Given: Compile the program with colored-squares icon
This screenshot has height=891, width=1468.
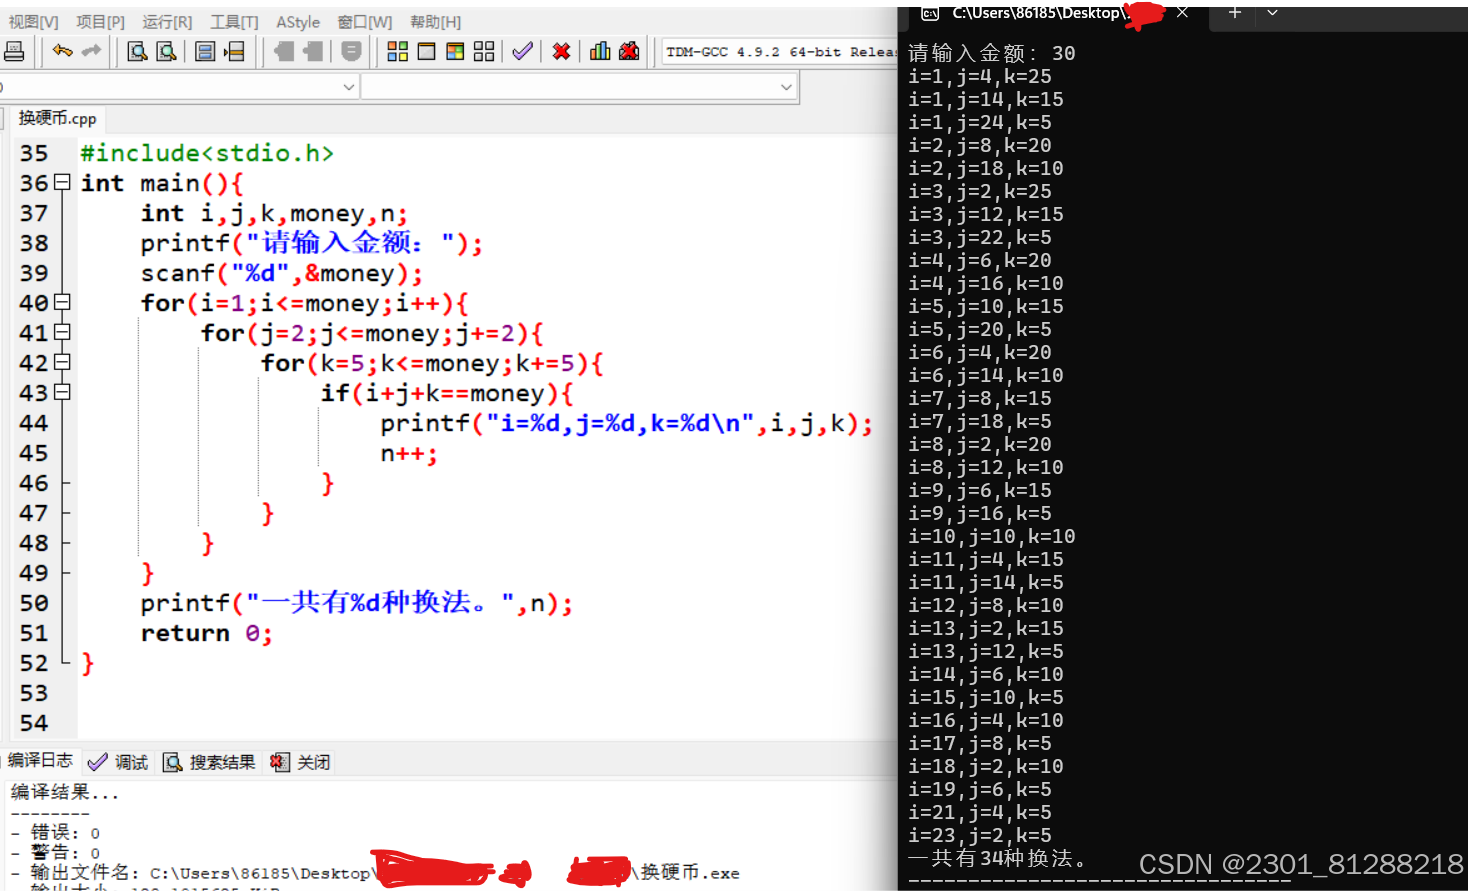Looking at the screenshot, I should [397, 51].
